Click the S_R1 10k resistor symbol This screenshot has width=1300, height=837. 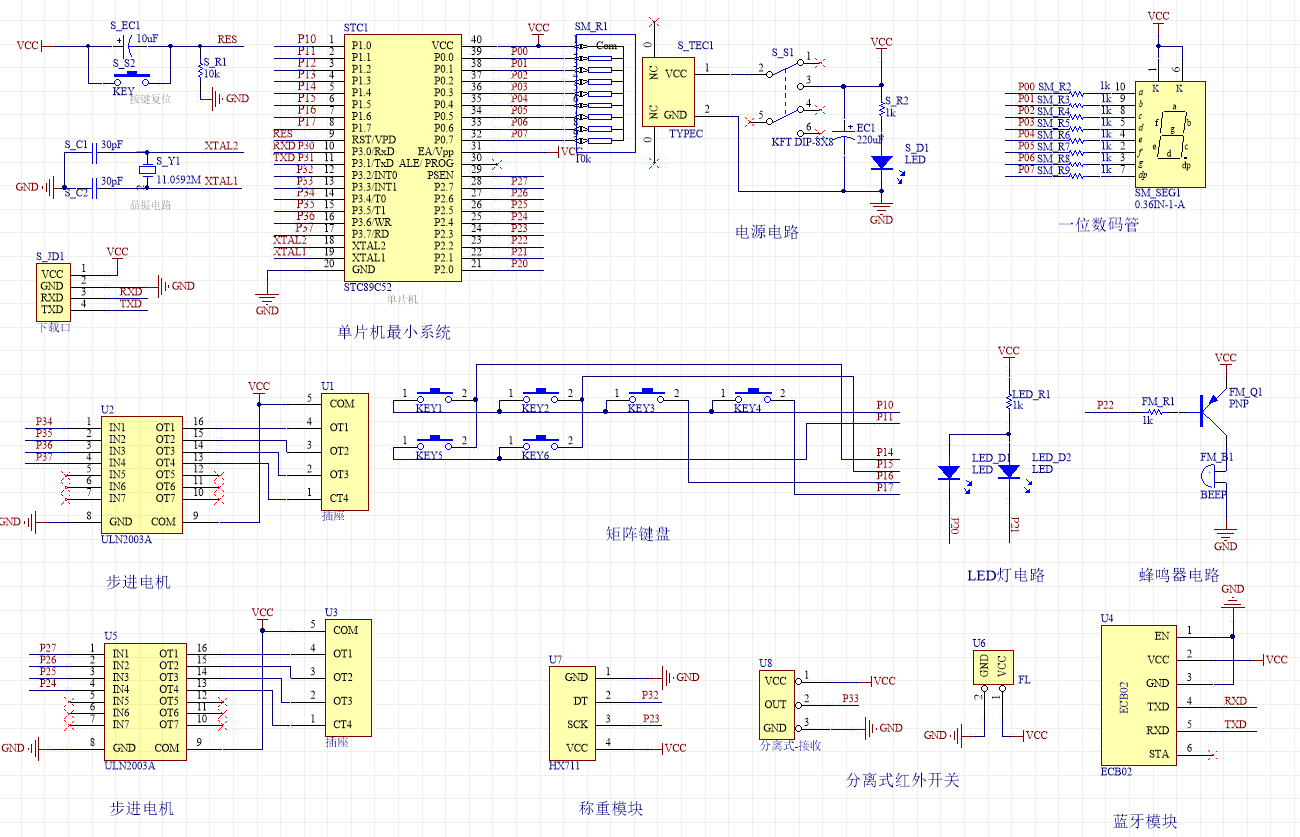(x=200, y=70)
